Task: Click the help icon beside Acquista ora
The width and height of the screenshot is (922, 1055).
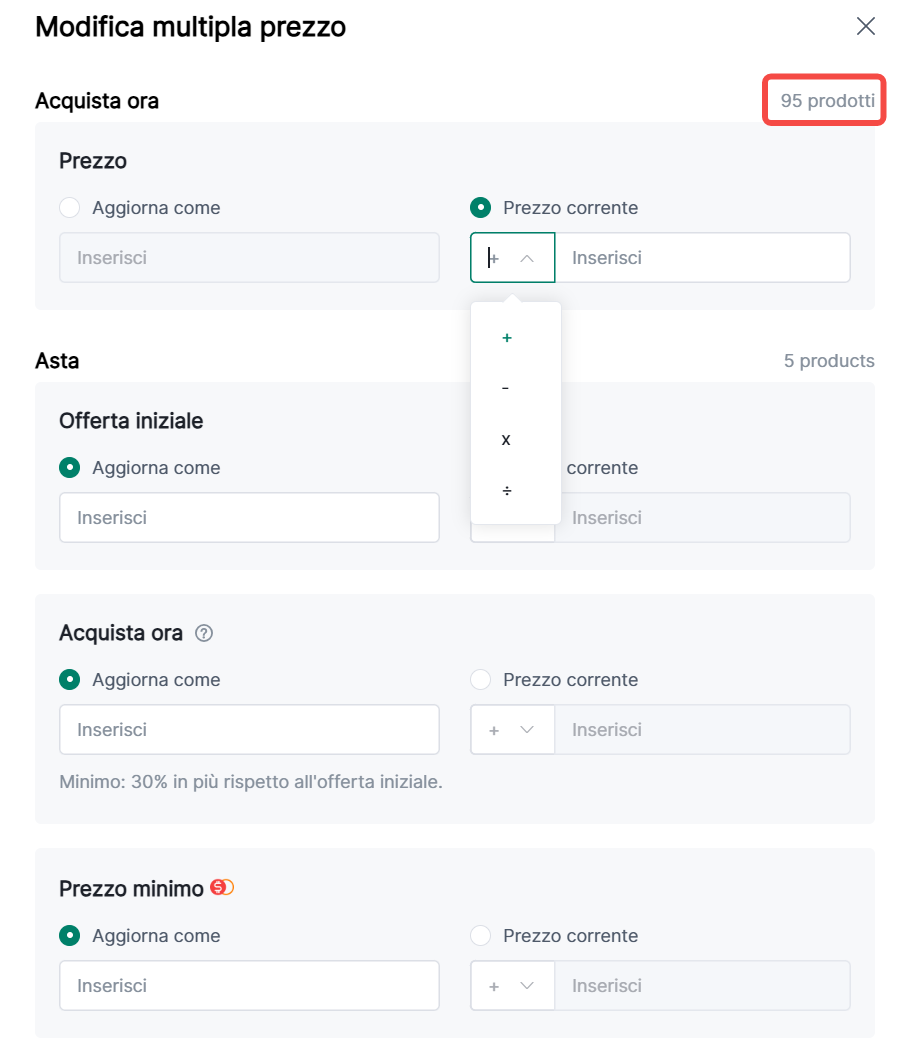Action: pyautogui.click(x=204, y=633)
